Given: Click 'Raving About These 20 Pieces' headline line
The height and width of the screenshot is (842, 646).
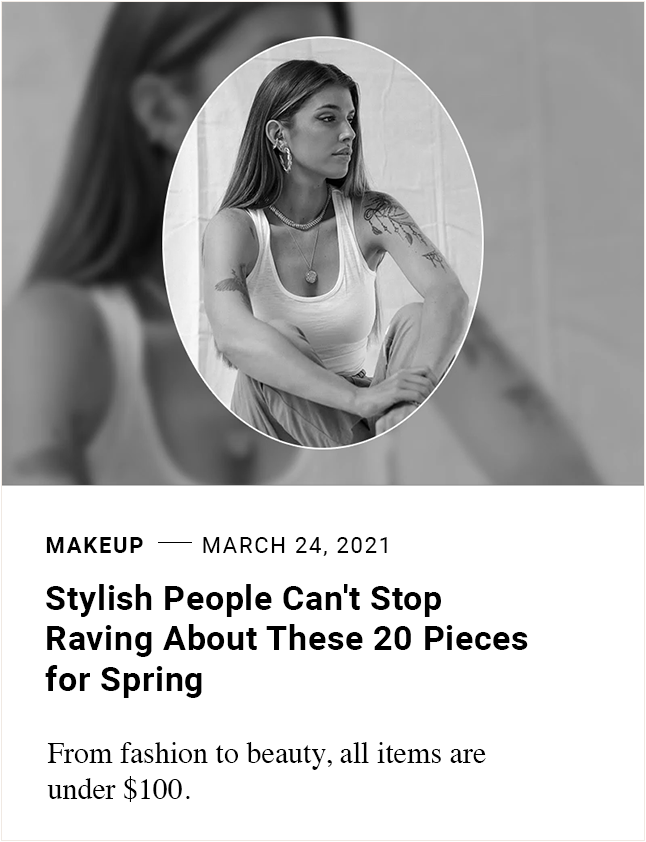Looking at the screenshot, I should [x=287, y=639].
